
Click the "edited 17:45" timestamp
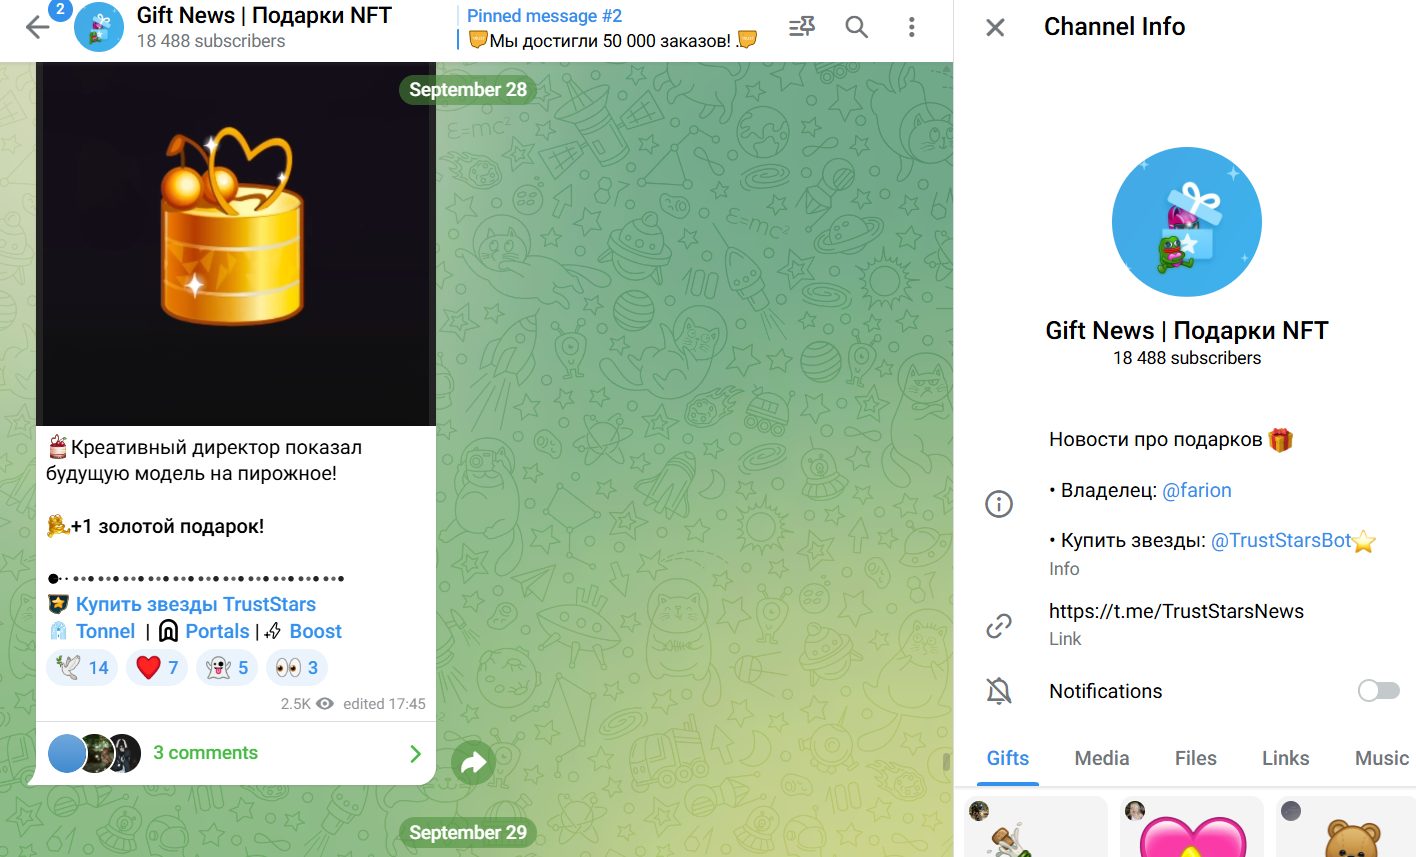tap(384, 704)
